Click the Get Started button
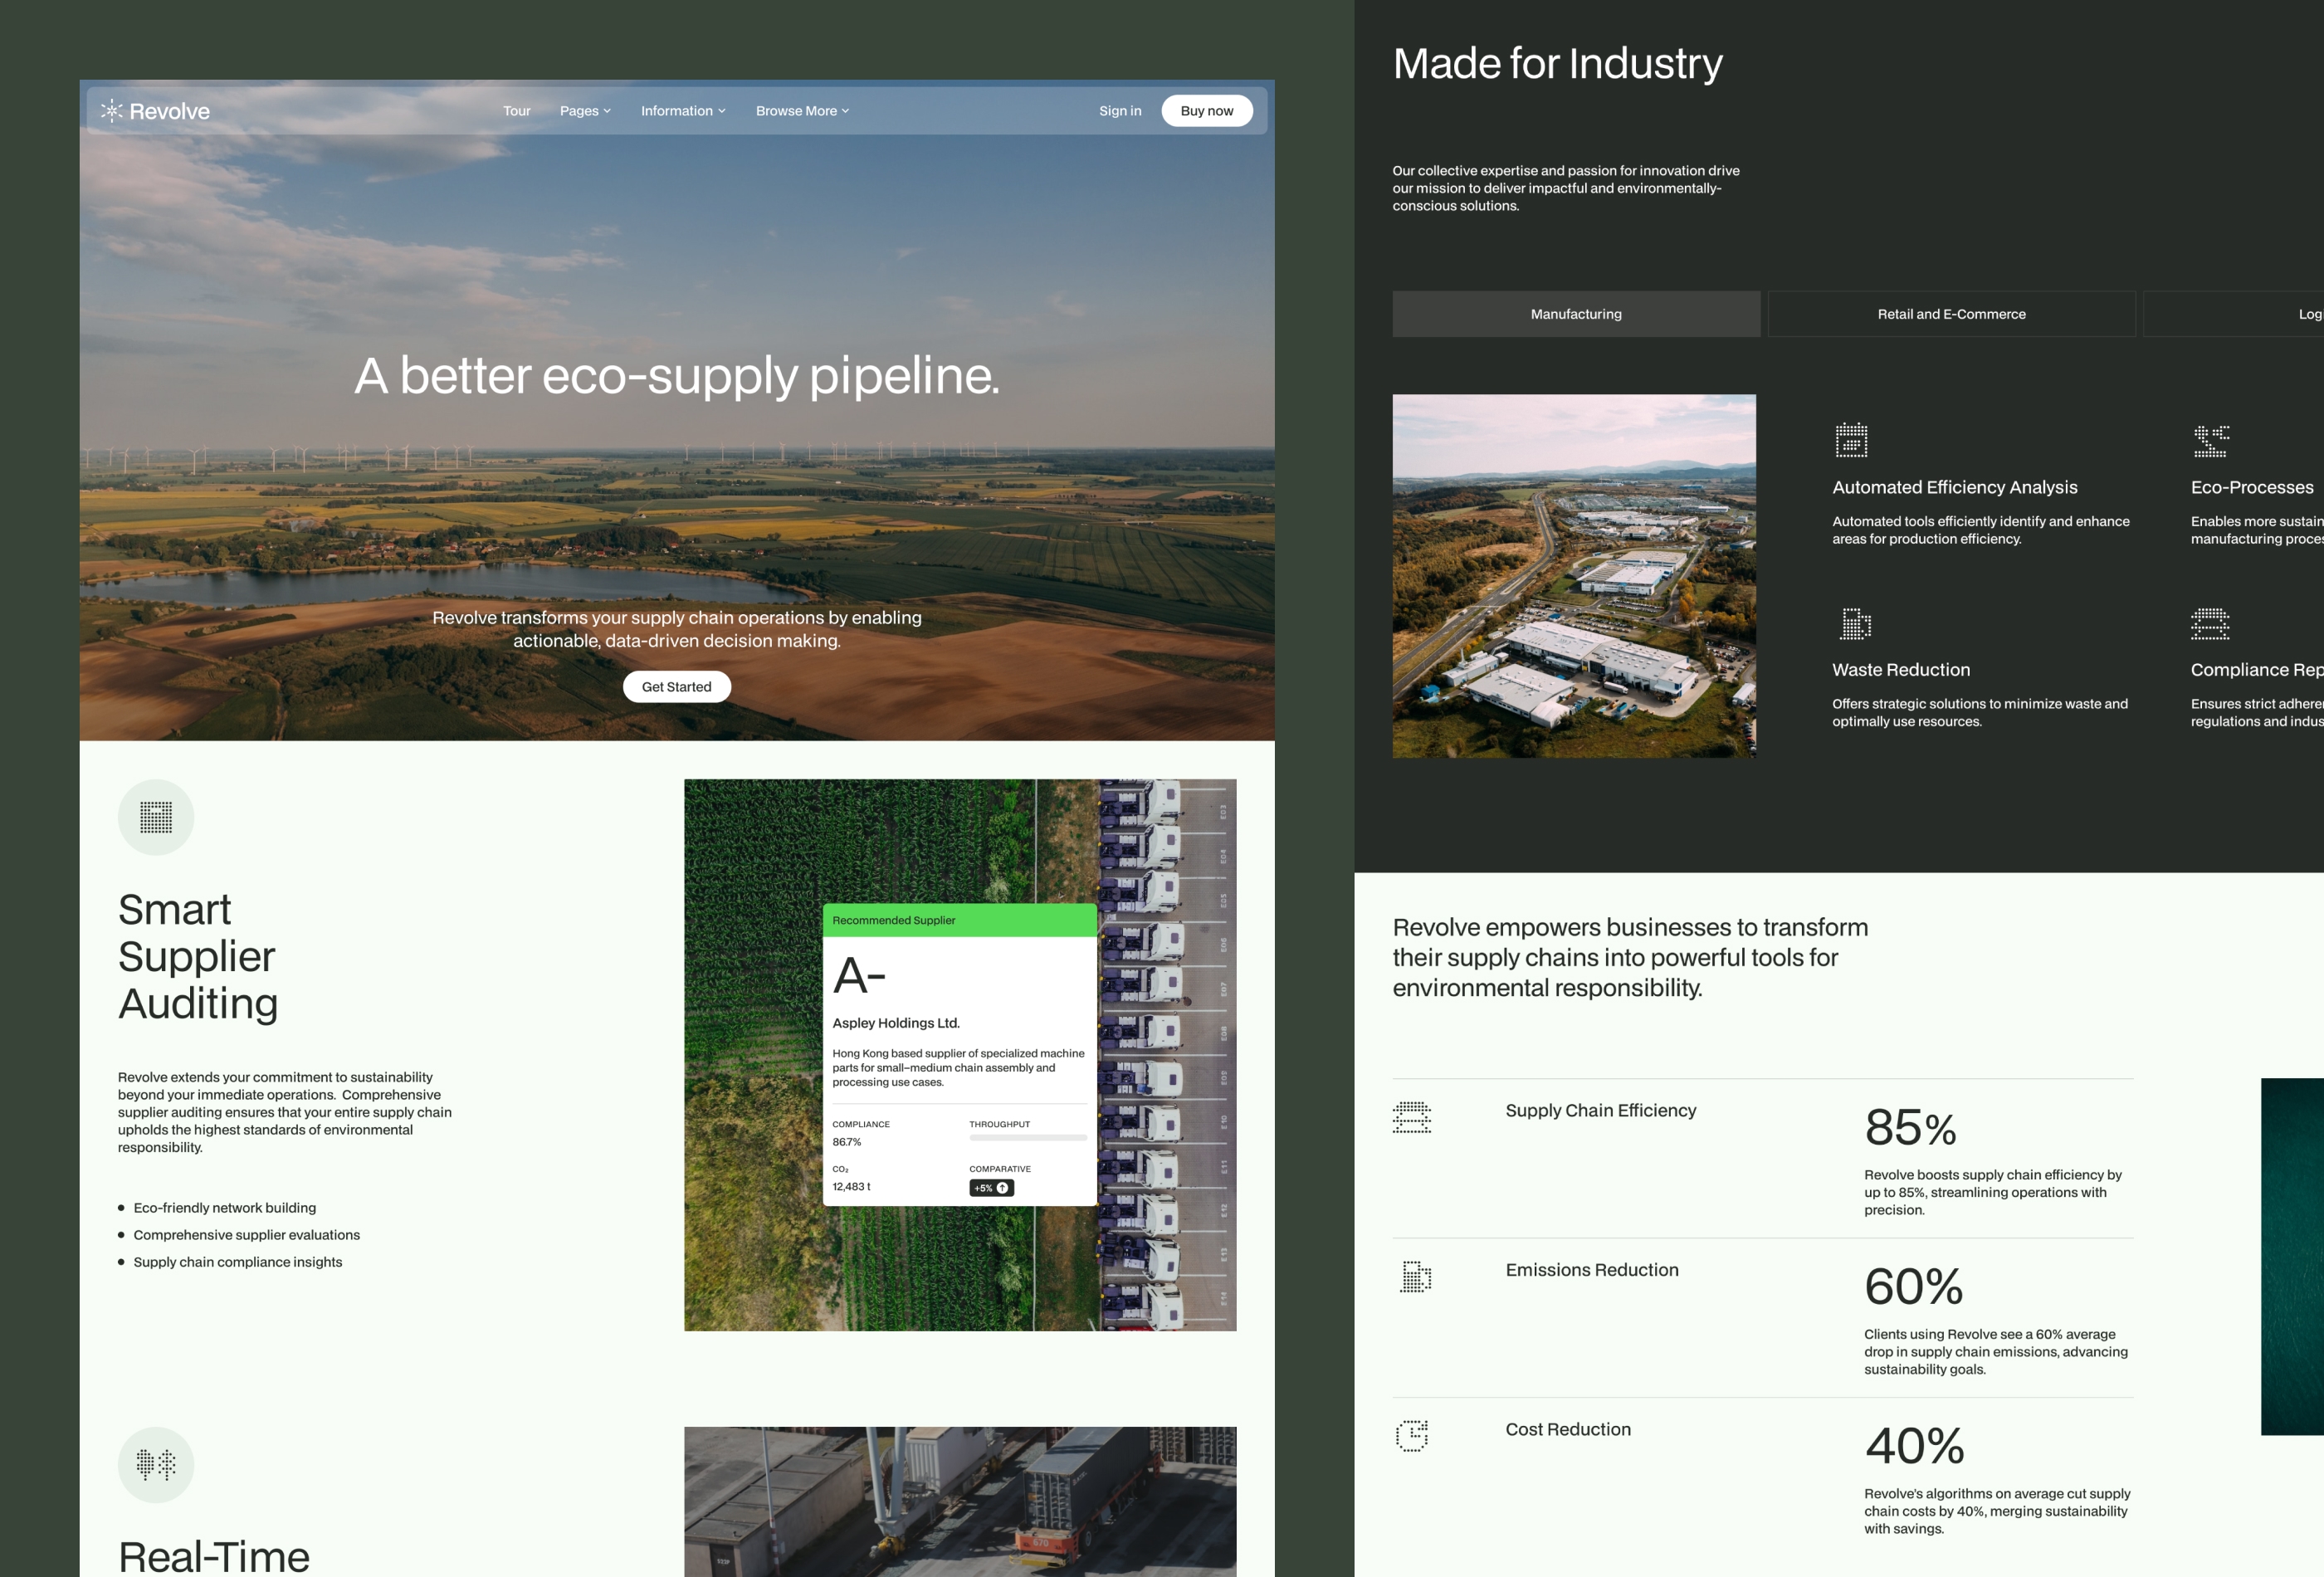 tap(676, 687)
